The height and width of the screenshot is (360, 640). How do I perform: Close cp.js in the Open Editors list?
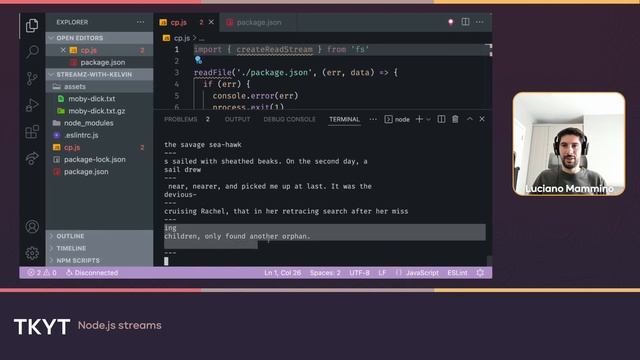click(x=63, y=50)
